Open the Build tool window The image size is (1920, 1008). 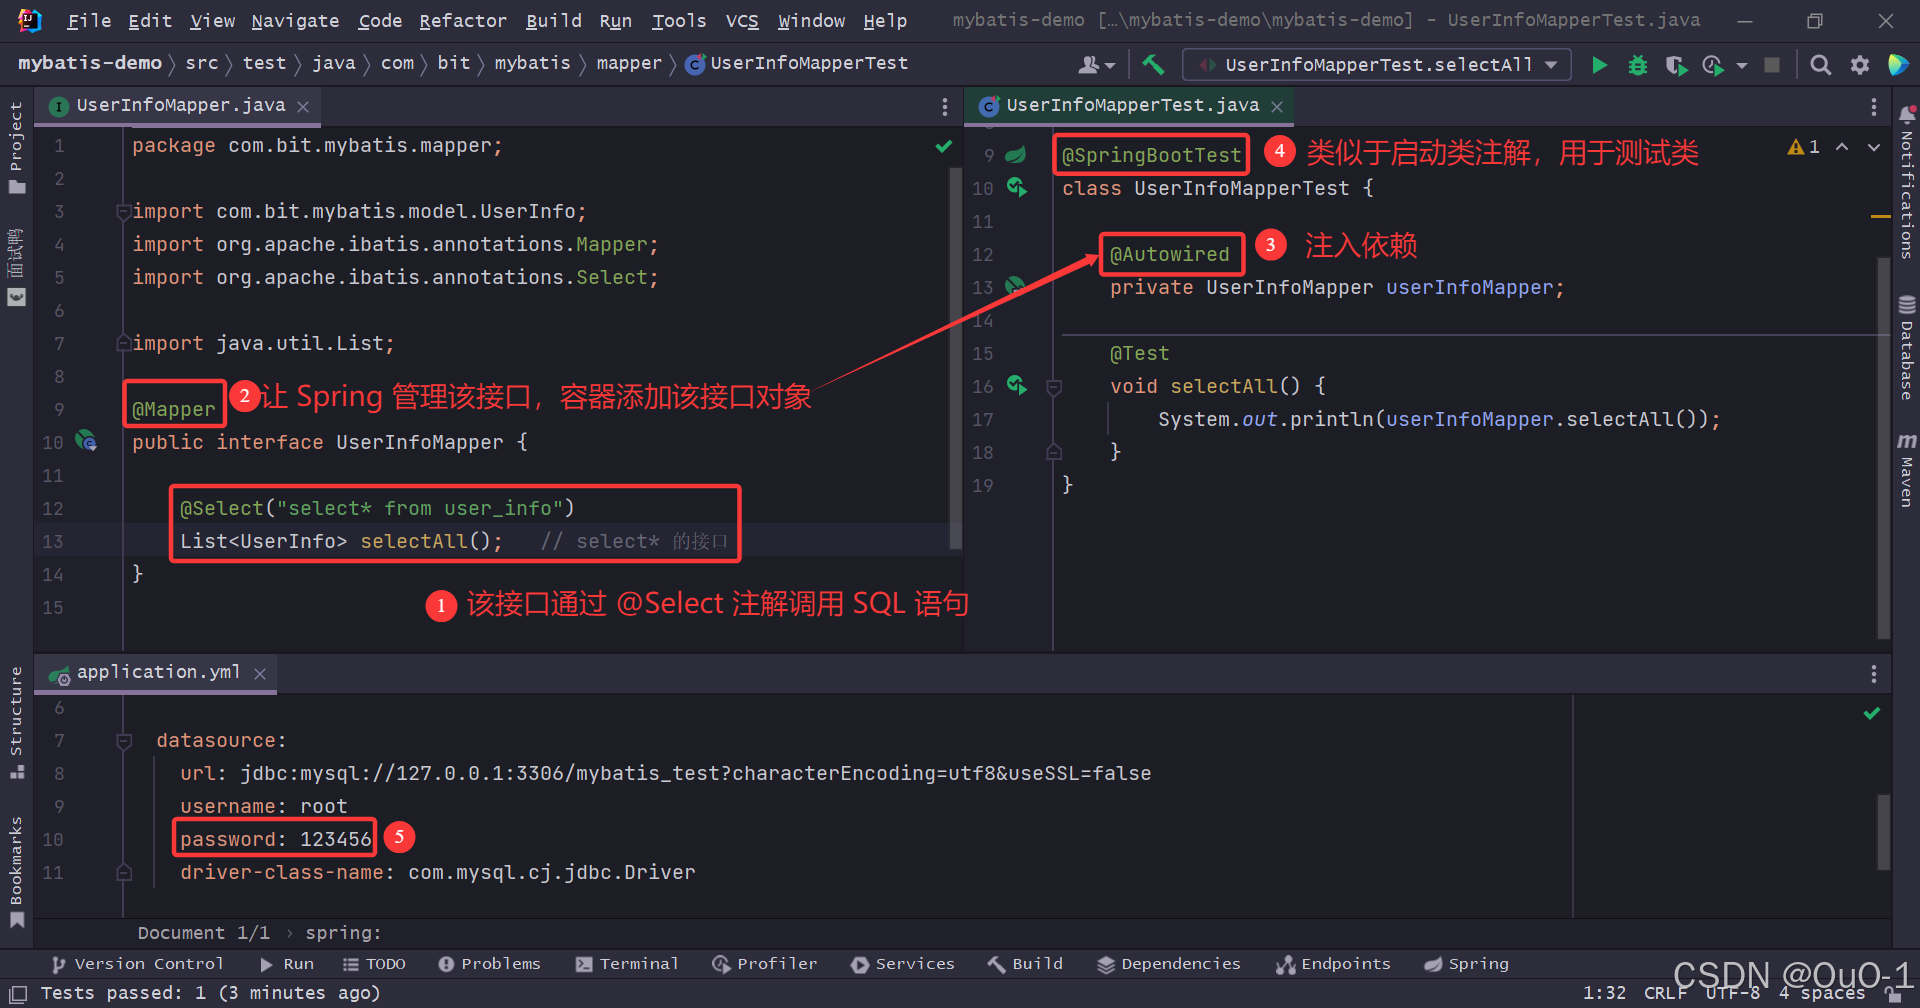point(1025,964)
